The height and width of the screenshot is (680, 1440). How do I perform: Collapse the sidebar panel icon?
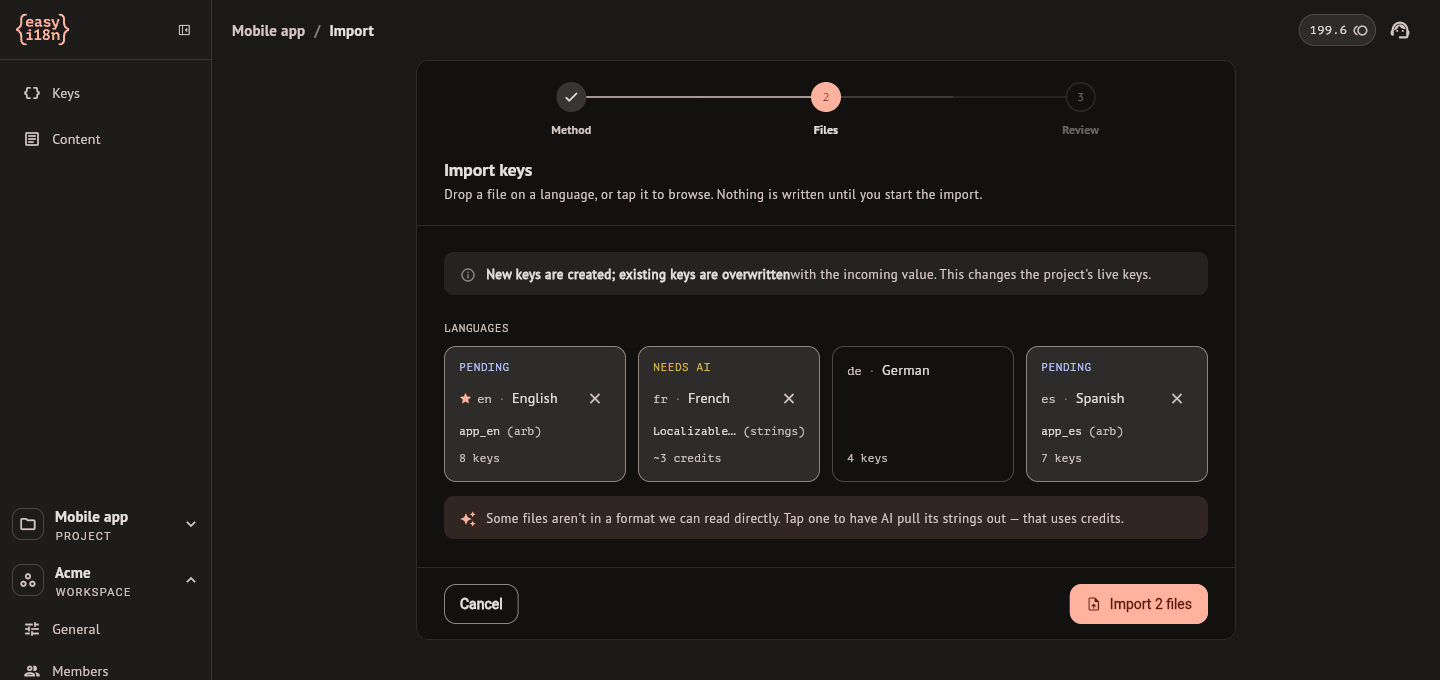coord(184,30)
